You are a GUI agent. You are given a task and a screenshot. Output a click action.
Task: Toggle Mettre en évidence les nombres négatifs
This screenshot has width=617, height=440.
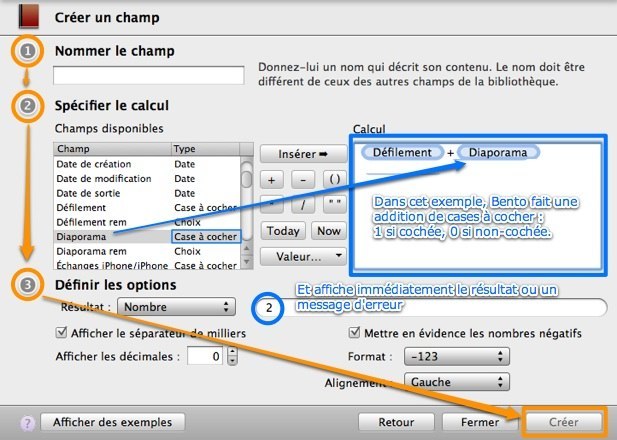tap(354, 333)
